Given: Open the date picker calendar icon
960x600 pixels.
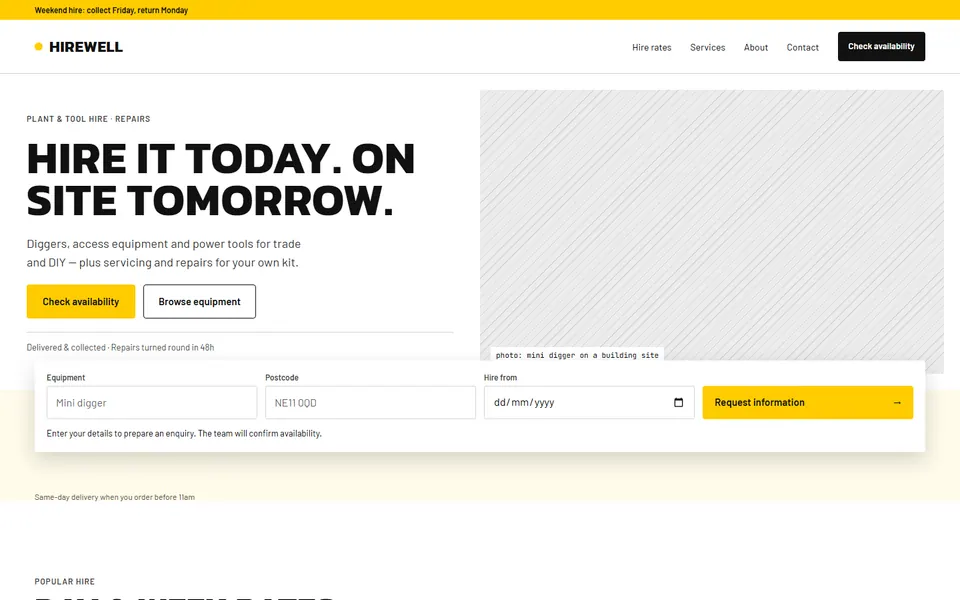Looking at the screenshot, I should coord(678,402).
